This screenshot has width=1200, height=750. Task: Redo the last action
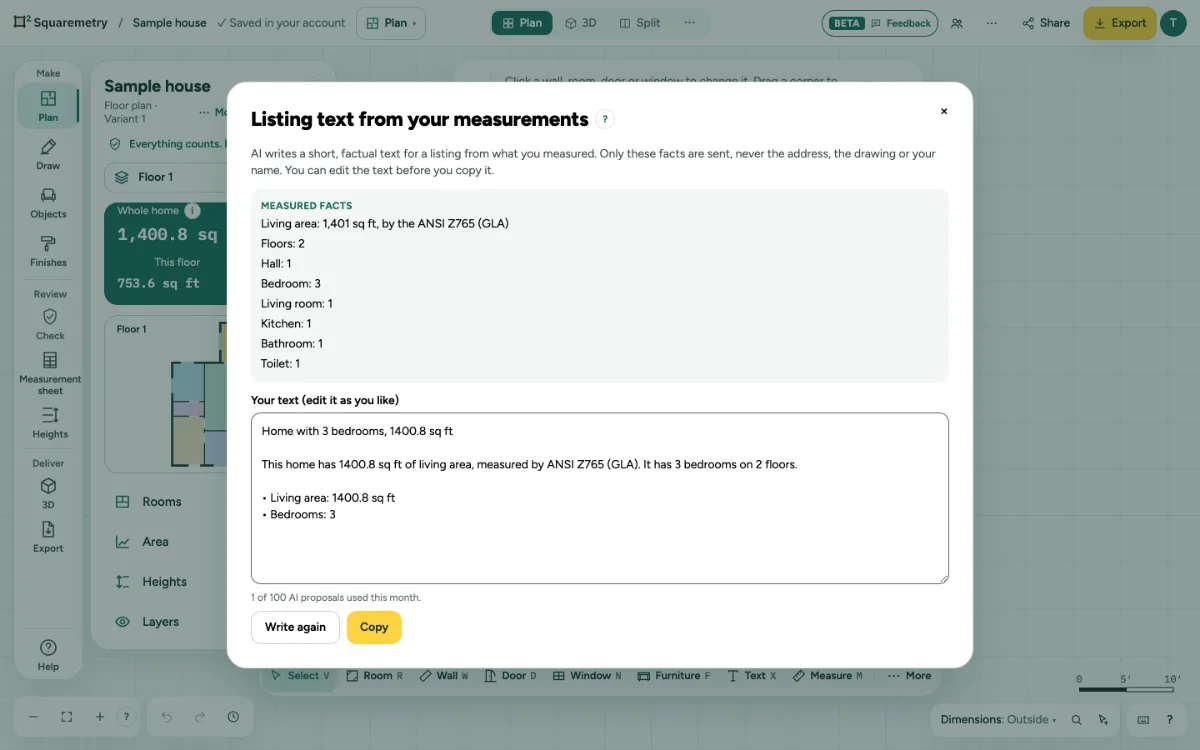tap(200, 717)
